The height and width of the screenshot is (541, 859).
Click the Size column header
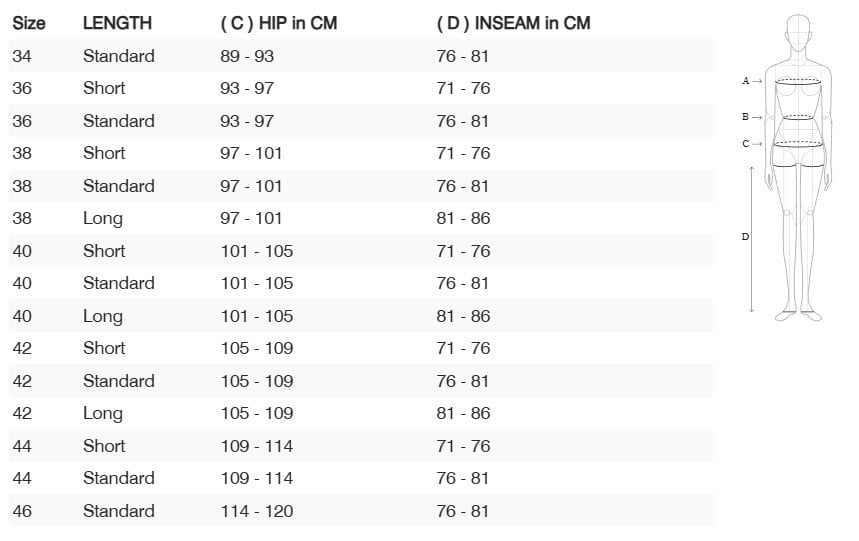coord(28,24)
